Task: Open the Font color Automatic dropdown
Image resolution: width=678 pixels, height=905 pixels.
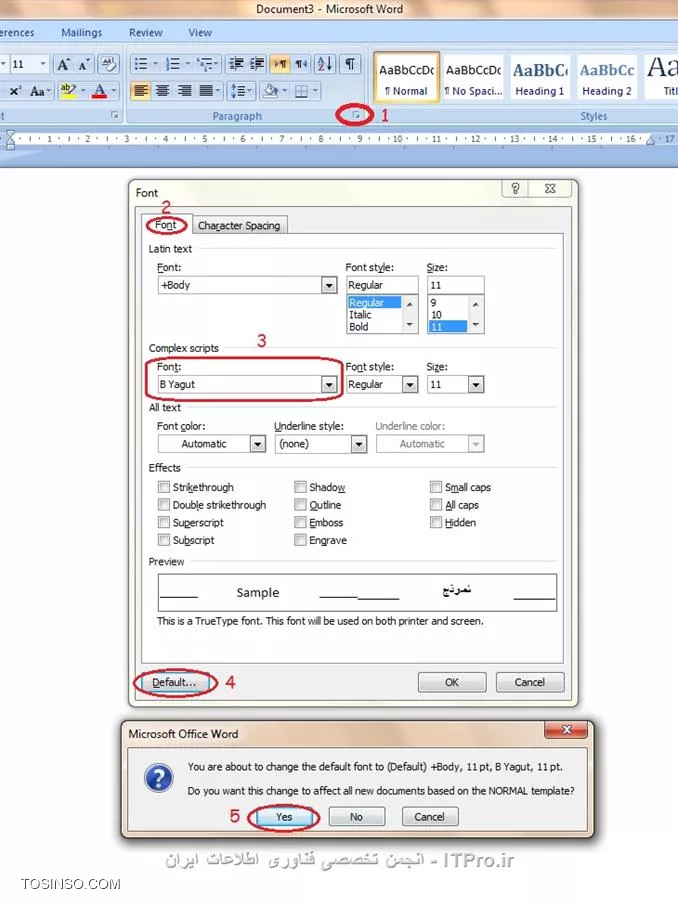Action: pyautogui.click(x=257, y=444)
